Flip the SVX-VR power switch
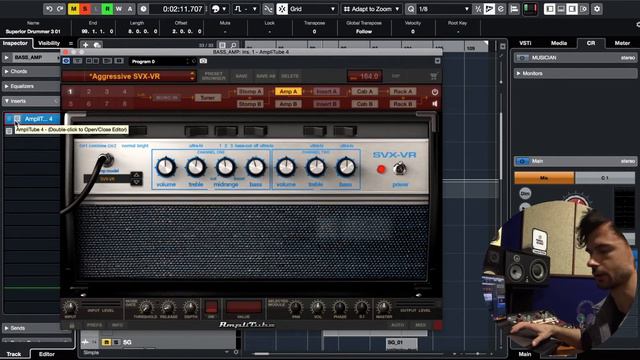640x360 pixels. [x=400, y=168]
